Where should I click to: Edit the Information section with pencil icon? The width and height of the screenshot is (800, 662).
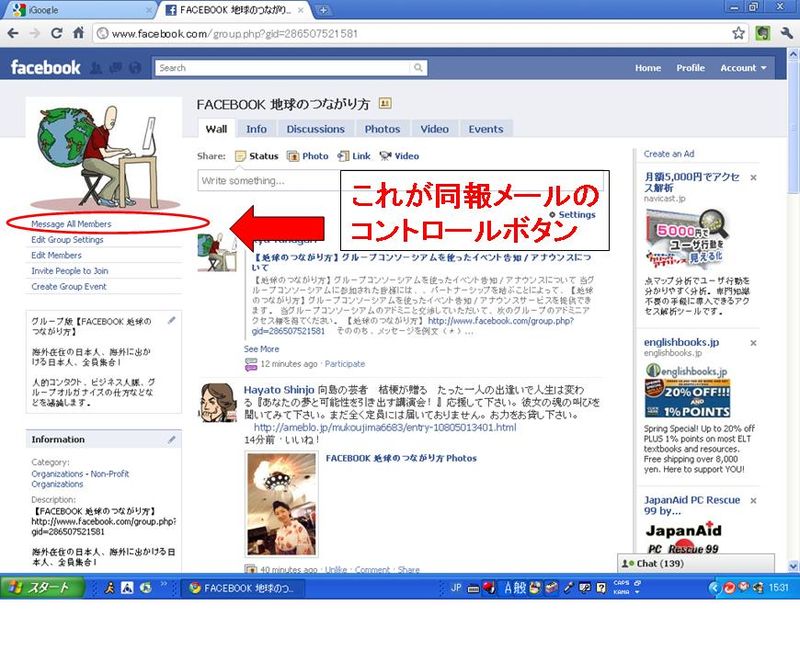(x=171, y=439)
